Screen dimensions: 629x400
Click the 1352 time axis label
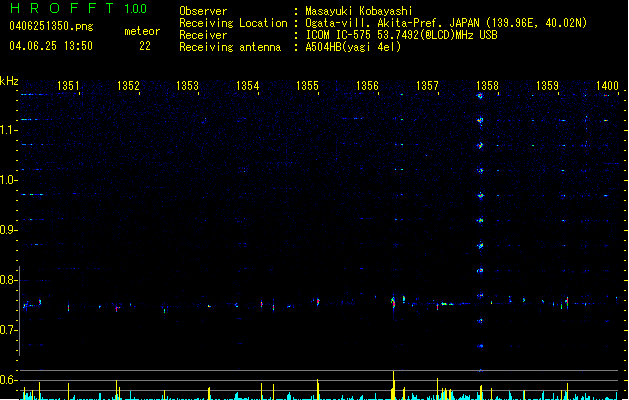tap(128, 86)
